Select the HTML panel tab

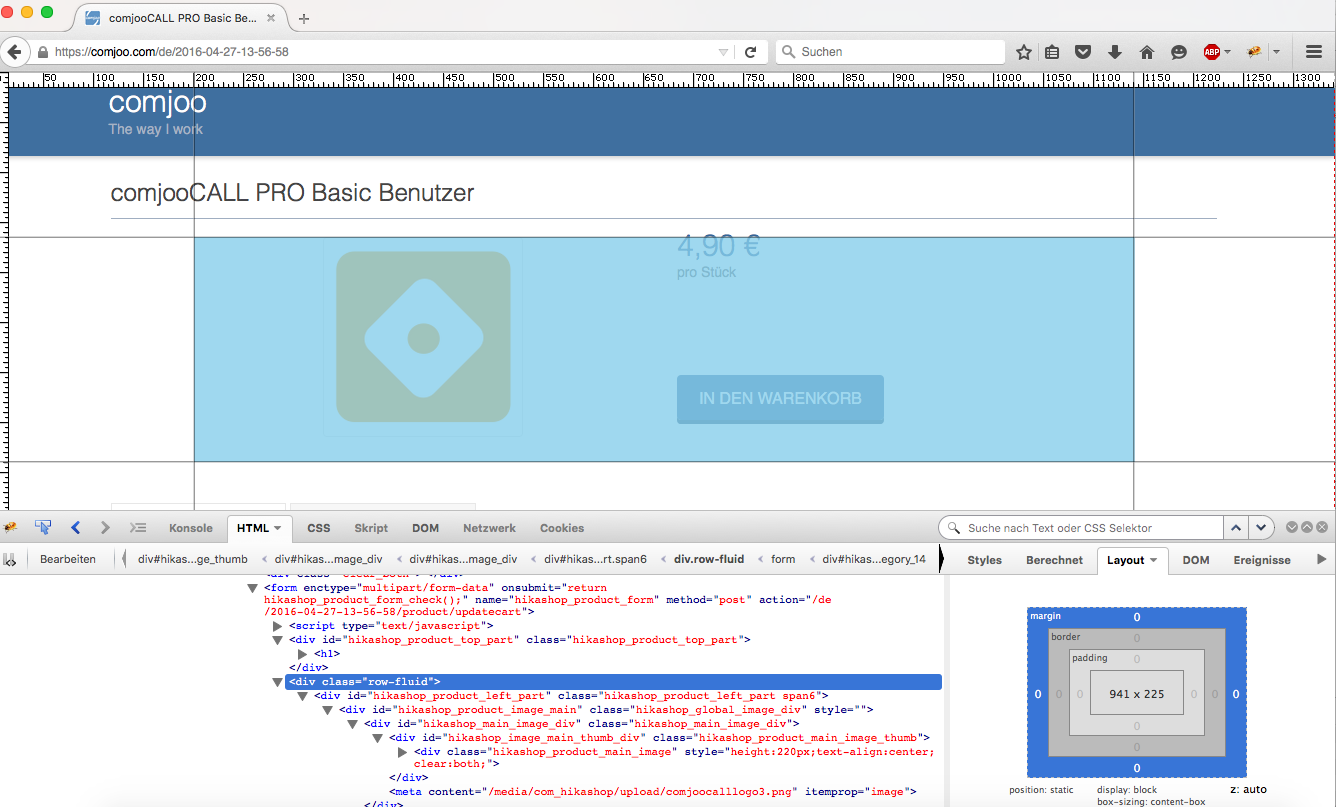(x=258, y=528)
